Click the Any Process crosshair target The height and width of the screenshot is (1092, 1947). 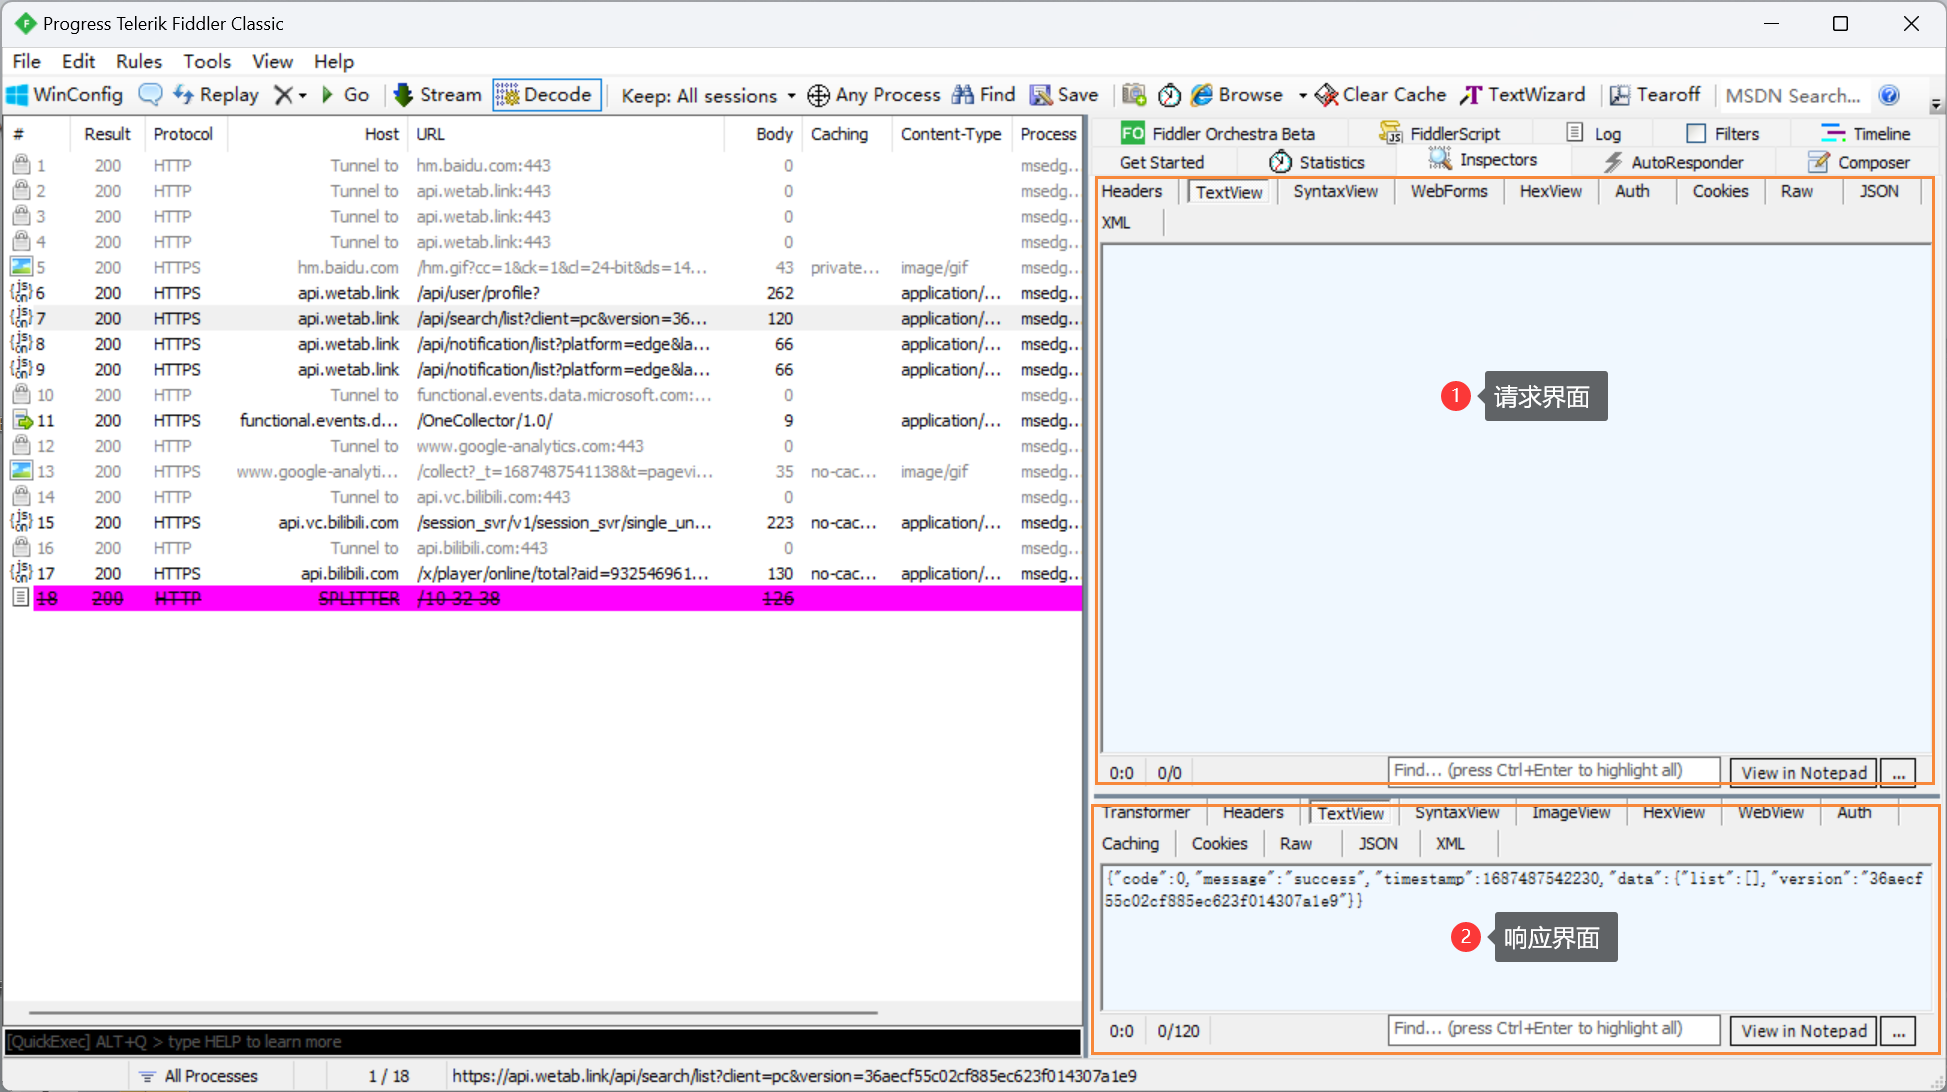pos(818,95)
